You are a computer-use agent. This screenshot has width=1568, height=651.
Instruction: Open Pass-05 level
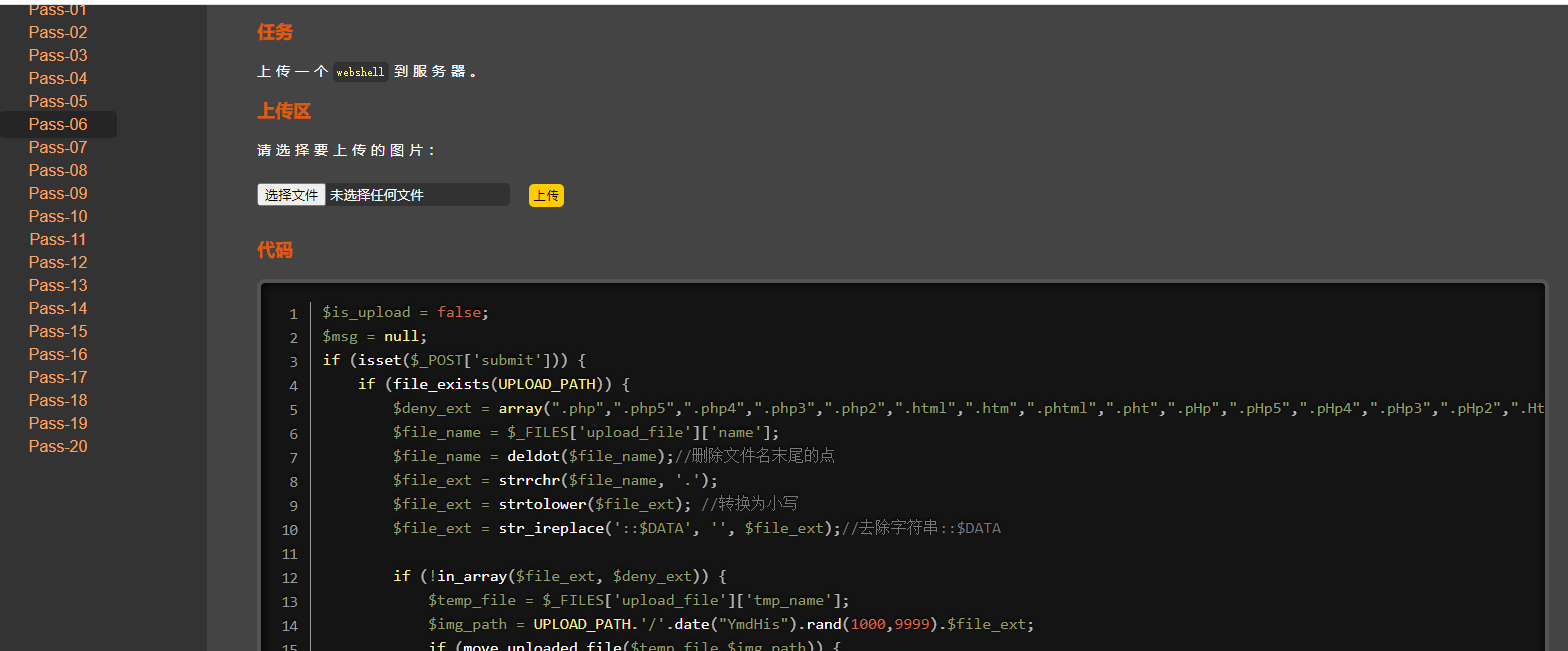[x=58, y=101]
